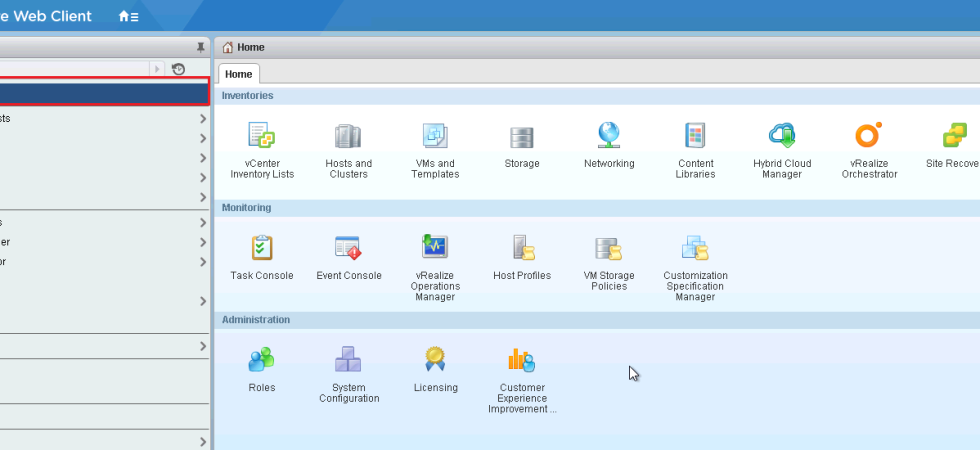
Task: Open the Roles administration page
Action: click(262, 370)
